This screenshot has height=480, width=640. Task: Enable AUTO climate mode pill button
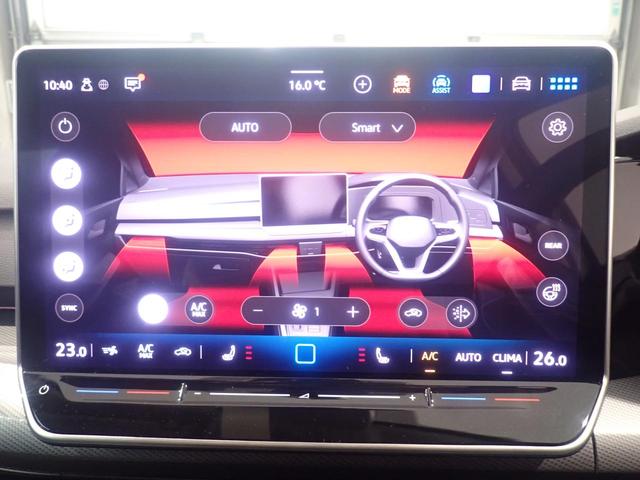(245, 127)
